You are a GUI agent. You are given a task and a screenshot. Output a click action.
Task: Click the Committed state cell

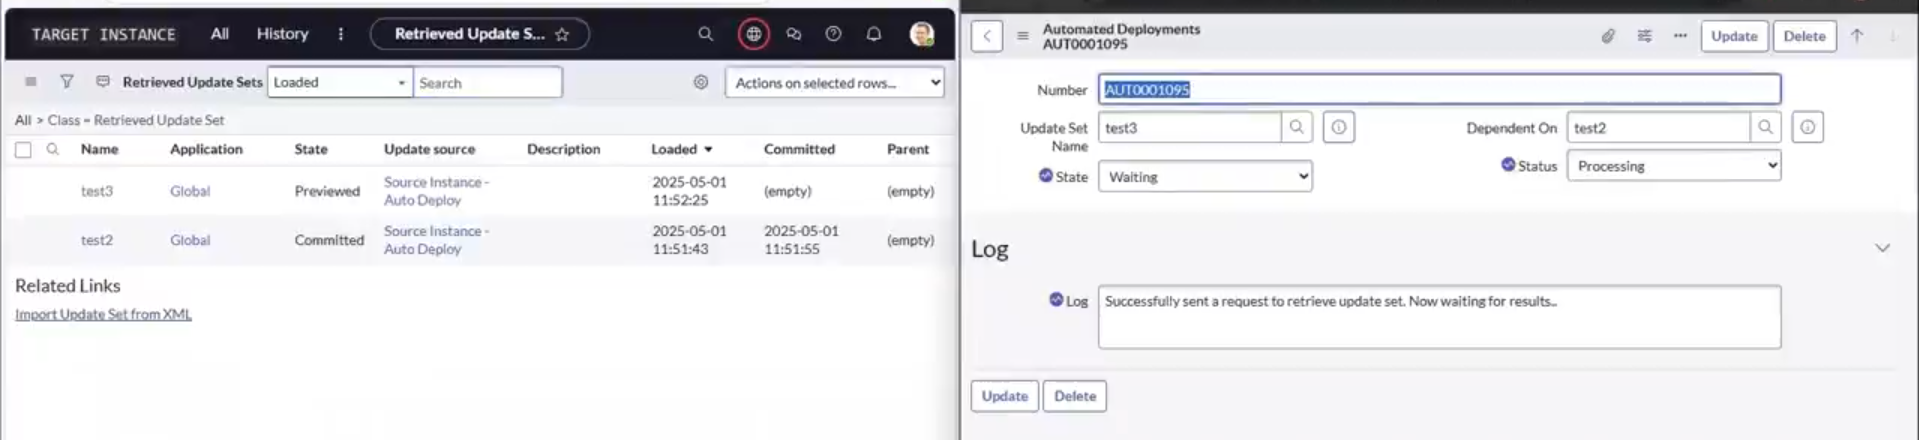(329, 240)
